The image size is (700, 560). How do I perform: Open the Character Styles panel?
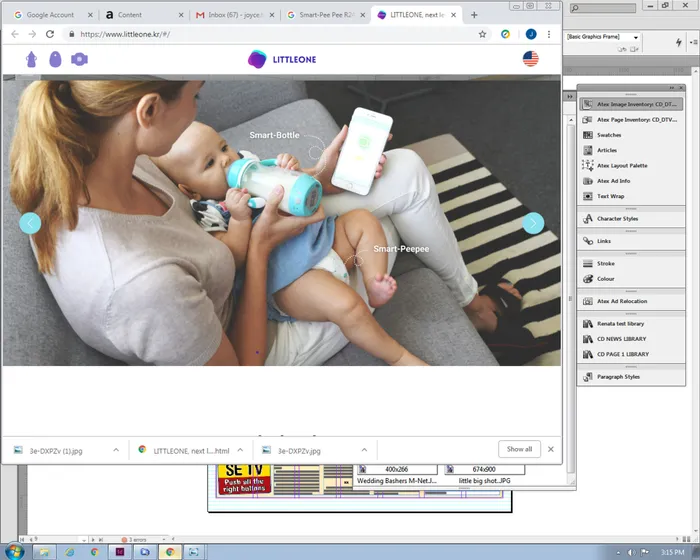617,218
